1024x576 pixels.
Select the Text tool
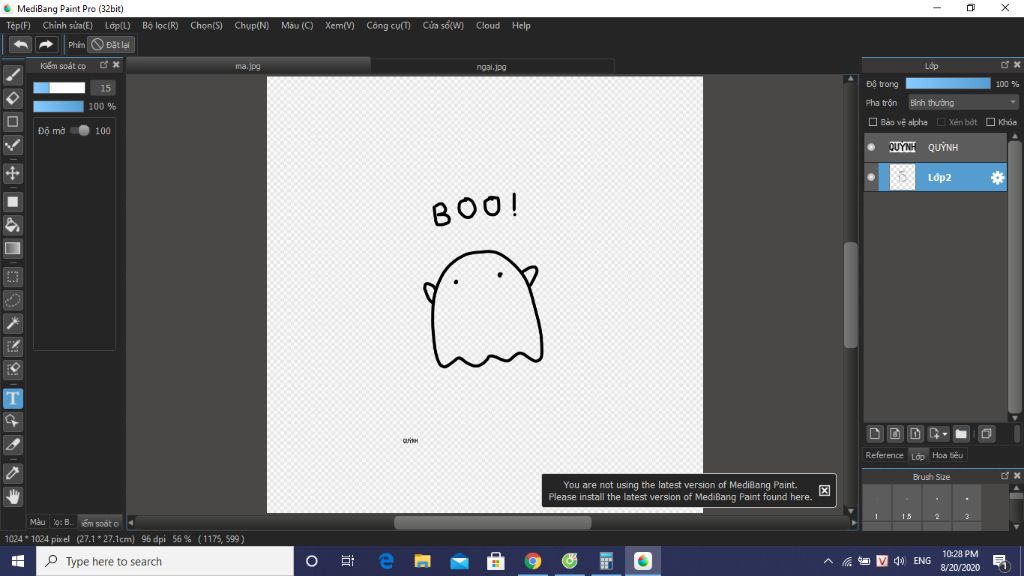coord(12,398)
